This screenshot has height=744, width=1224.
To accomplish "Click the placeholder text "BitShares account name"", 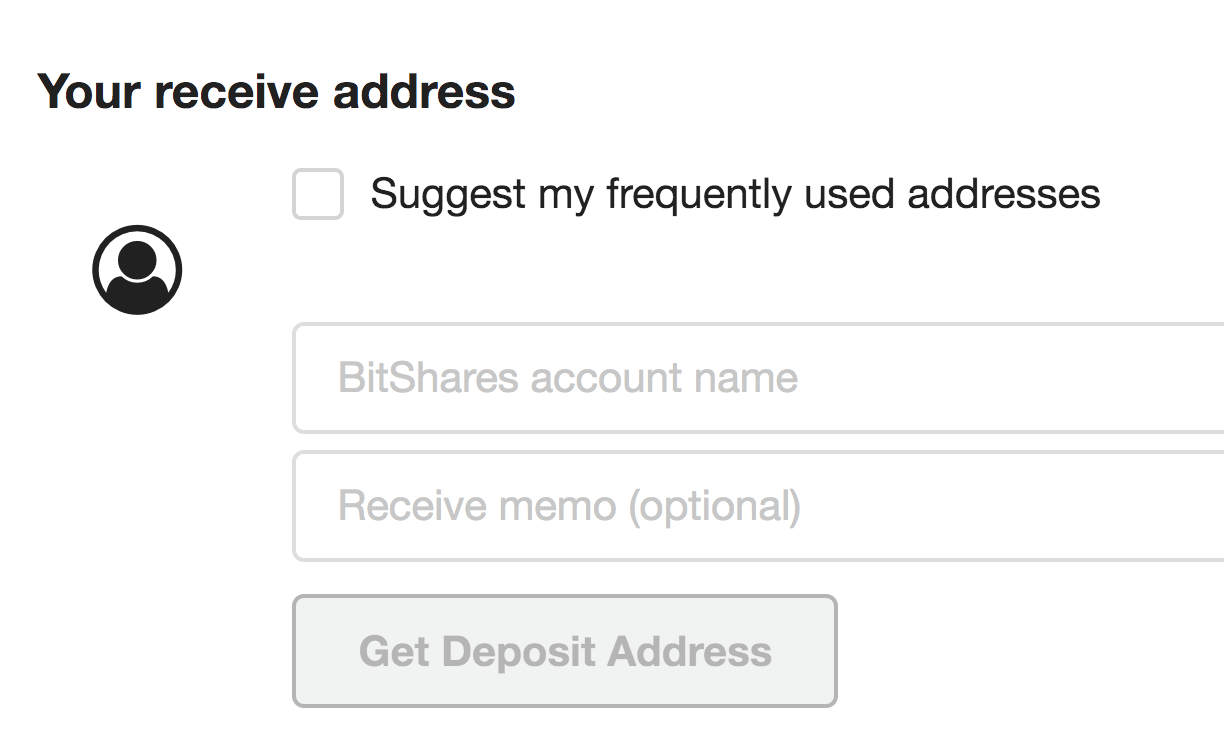I will click(568, 378).
